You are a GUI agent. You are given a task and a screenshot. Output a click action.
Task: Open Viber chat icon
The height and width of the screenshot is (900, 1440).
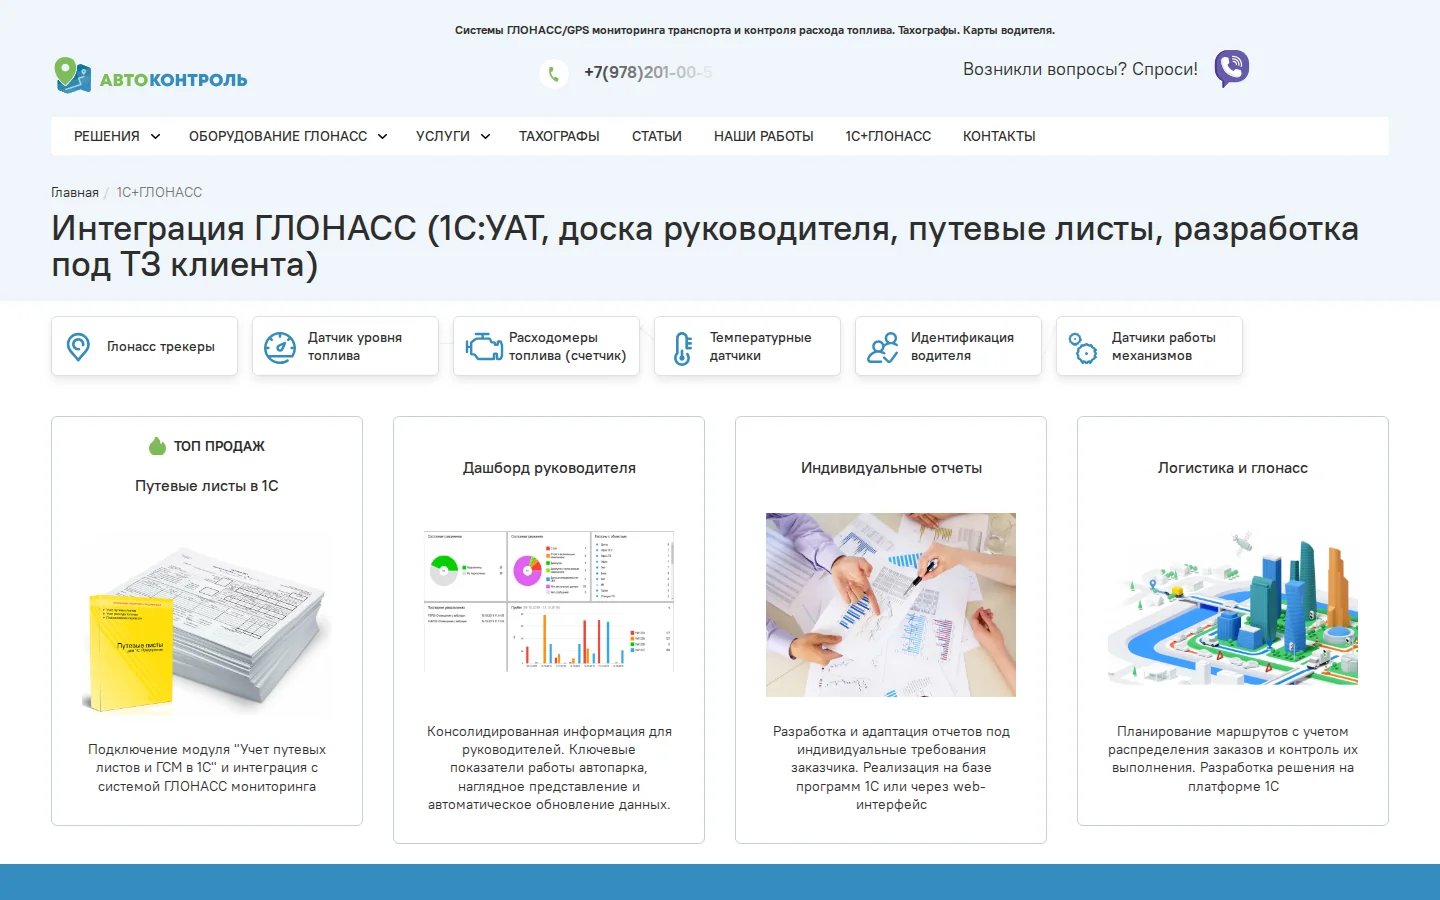tap(1232, 69)
